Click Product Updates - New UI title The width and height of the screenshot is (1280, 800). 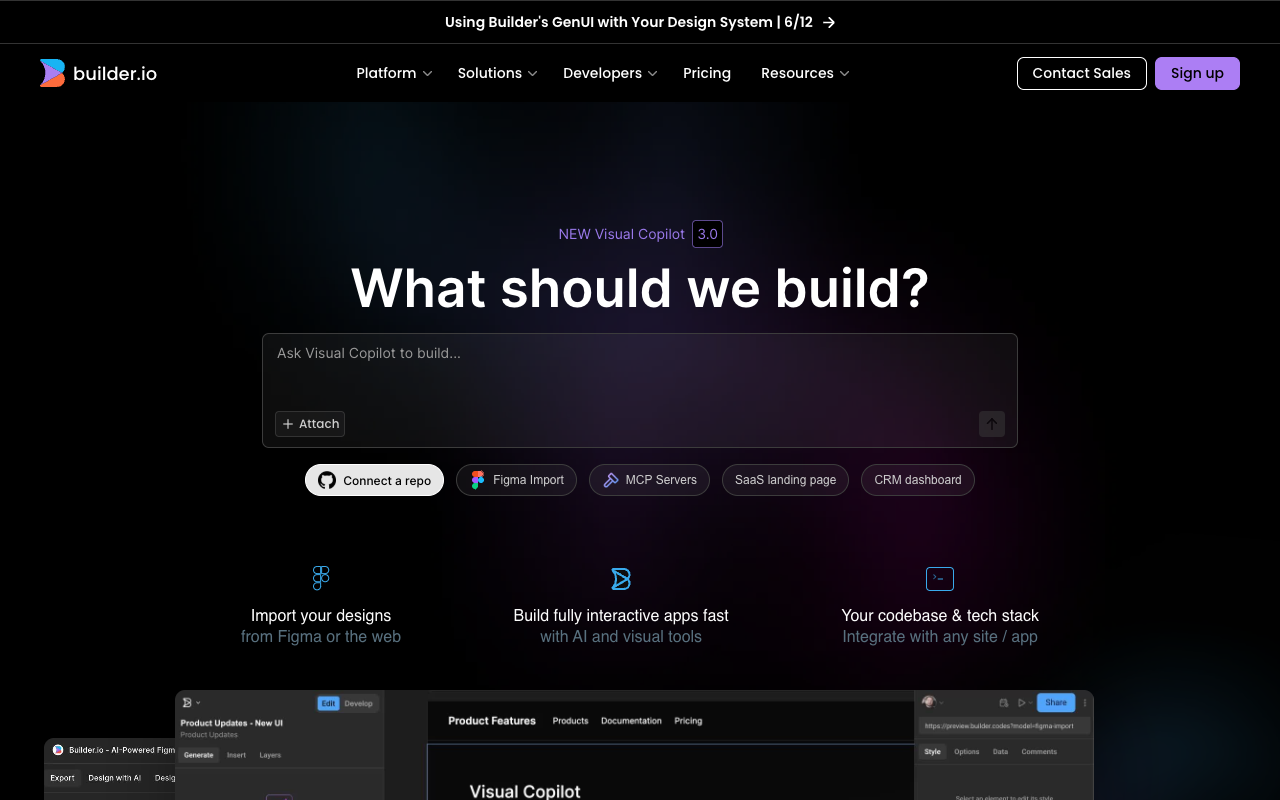tap(232, 723)
